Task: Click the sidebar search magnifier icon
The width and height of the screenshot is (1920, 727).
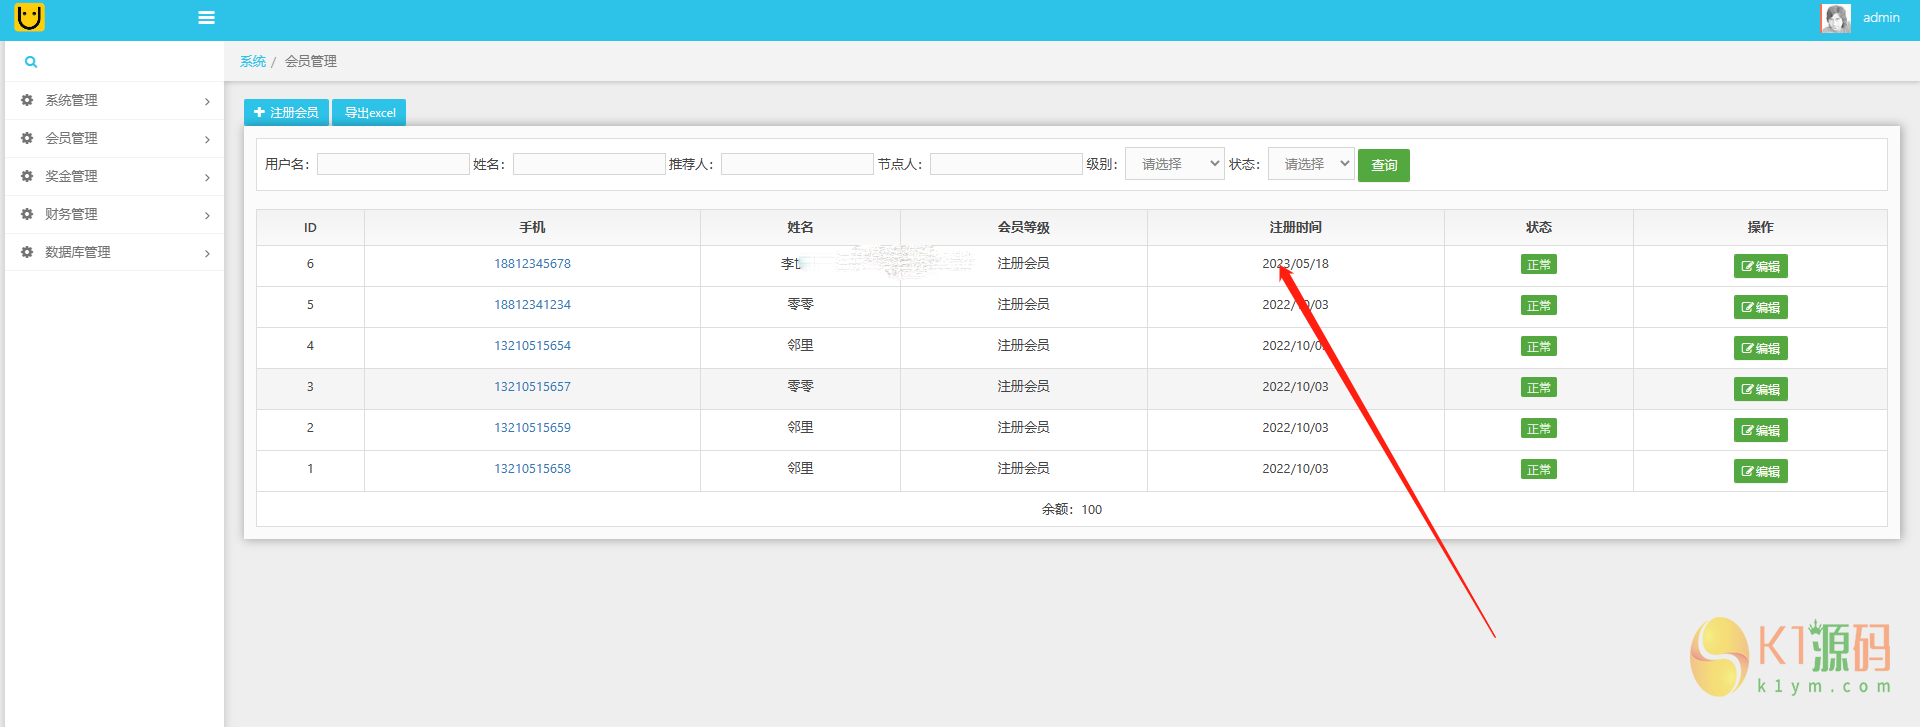Action: (31, 62)
